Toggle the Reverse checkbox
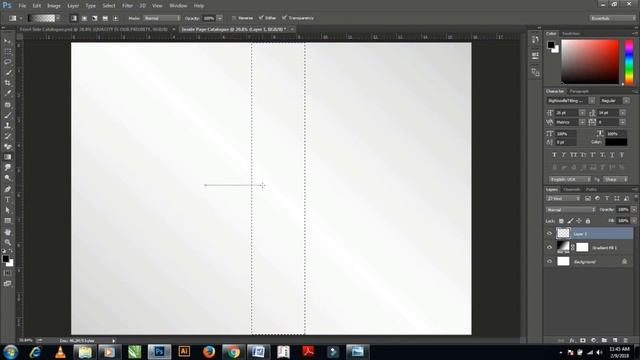 (x=233, y=18)
